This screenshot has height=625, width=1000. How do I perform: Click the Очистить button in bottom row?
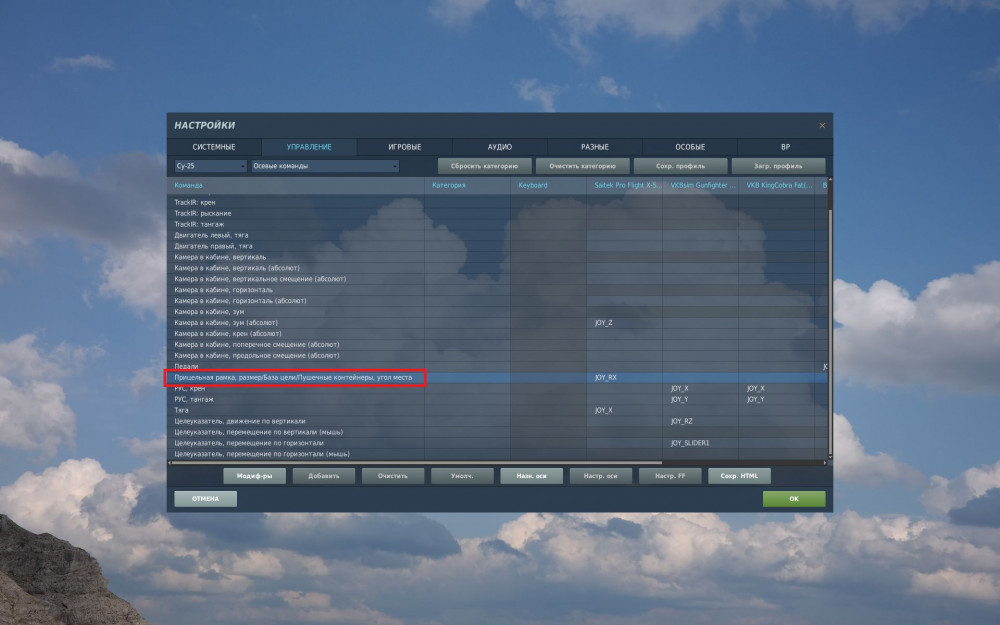click(x=393, y=476)
